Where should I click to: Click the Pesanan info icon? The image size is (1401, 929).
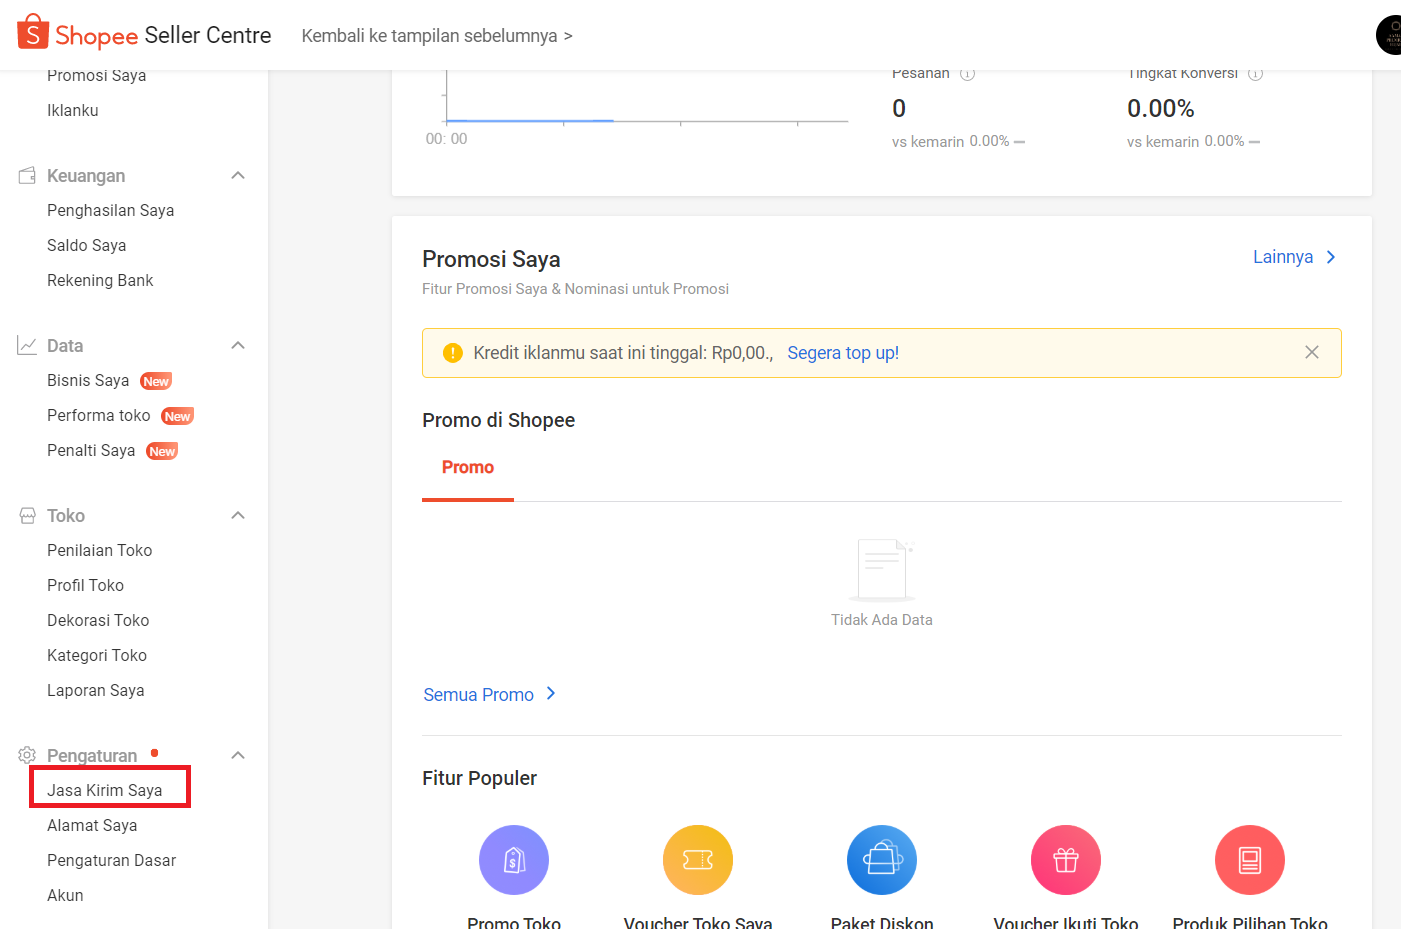pos(967,74)
